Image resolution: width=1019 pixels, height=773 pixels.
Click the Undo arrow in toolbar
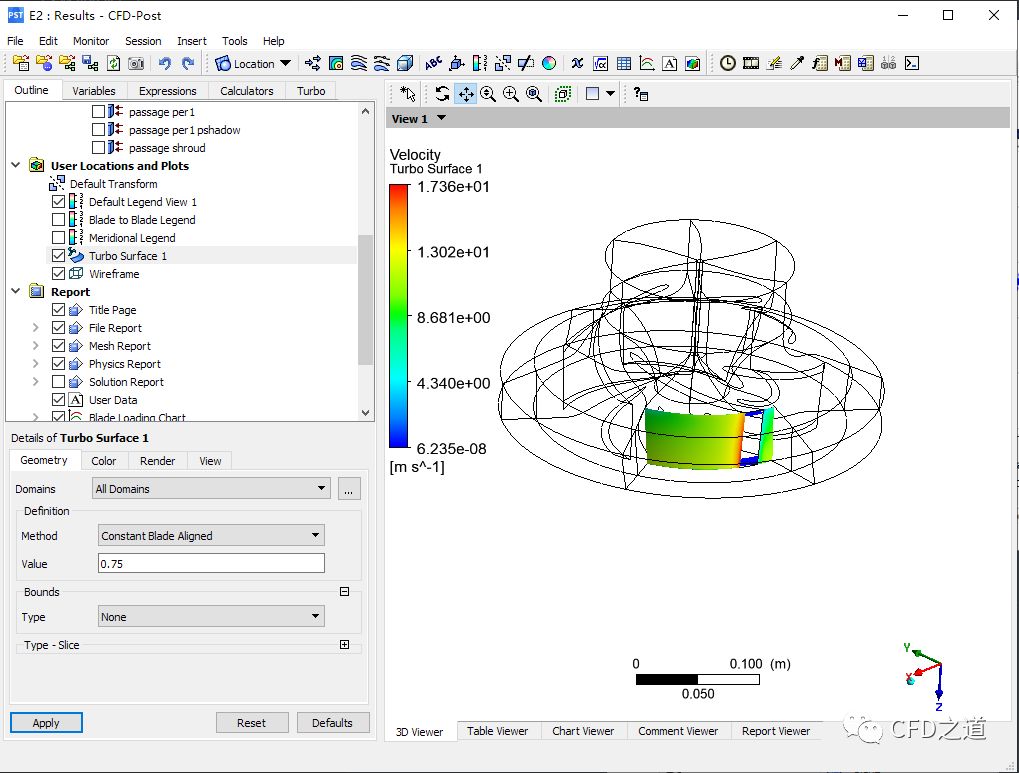165,63
